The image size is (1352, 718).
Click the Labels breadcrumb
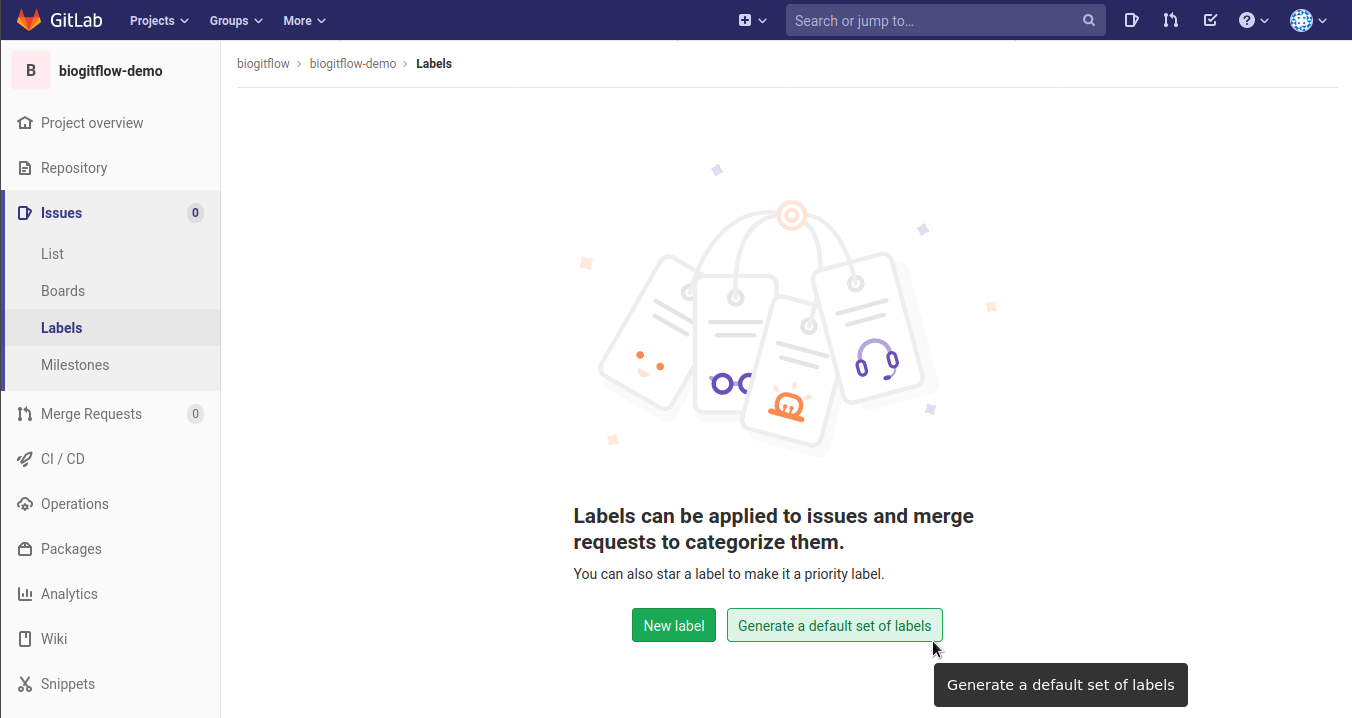click(x=434, y=63)
